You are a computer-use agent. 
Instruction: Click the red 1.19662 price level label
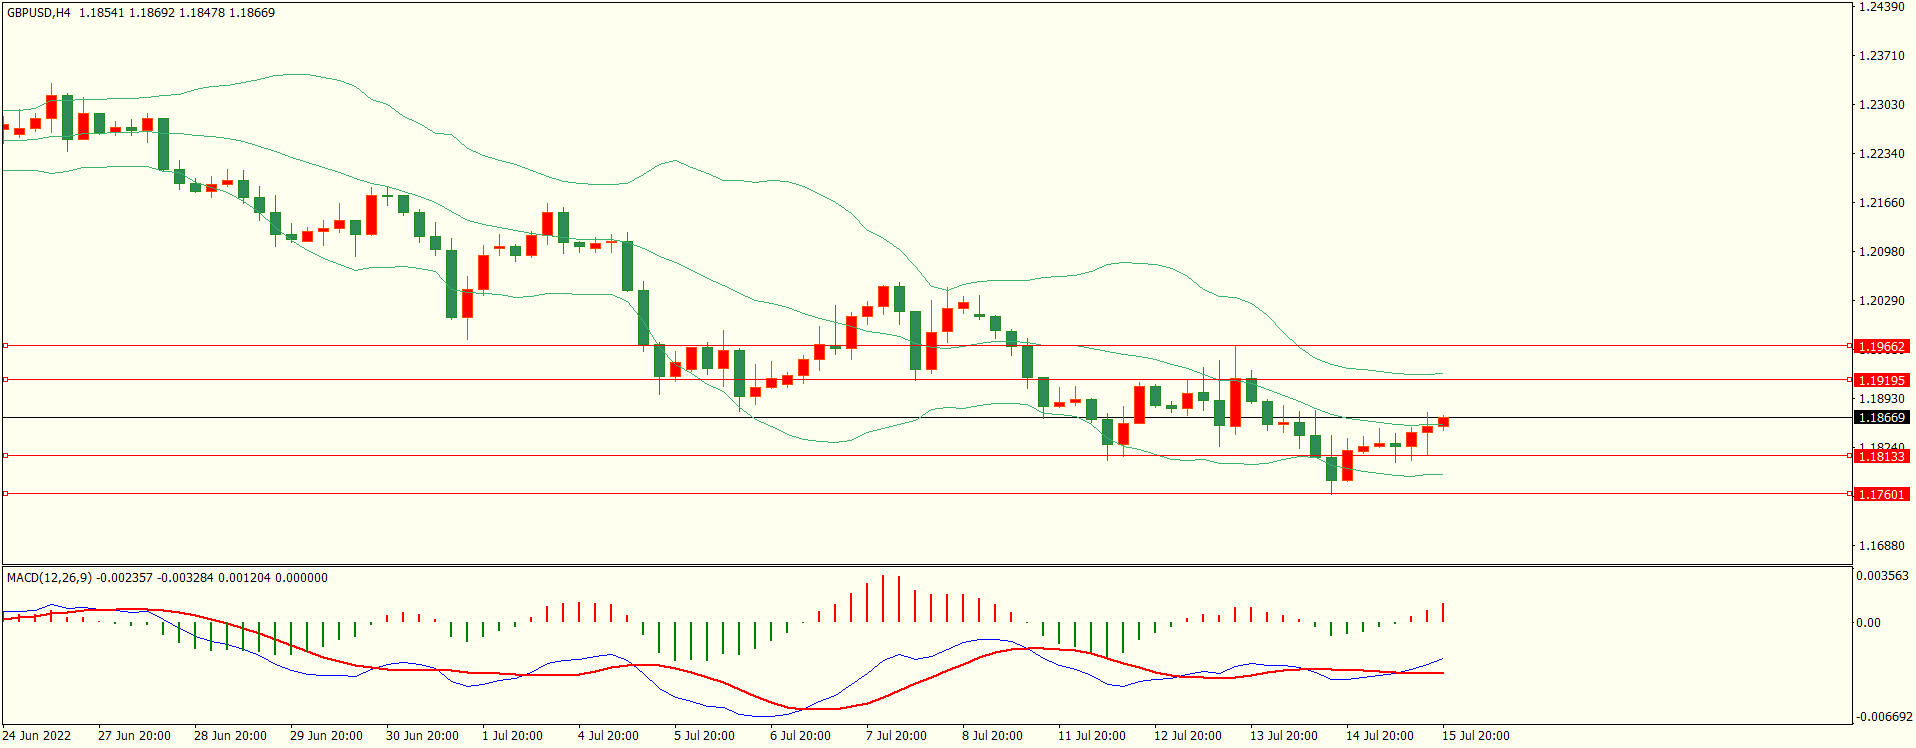tap(1881, 347)
